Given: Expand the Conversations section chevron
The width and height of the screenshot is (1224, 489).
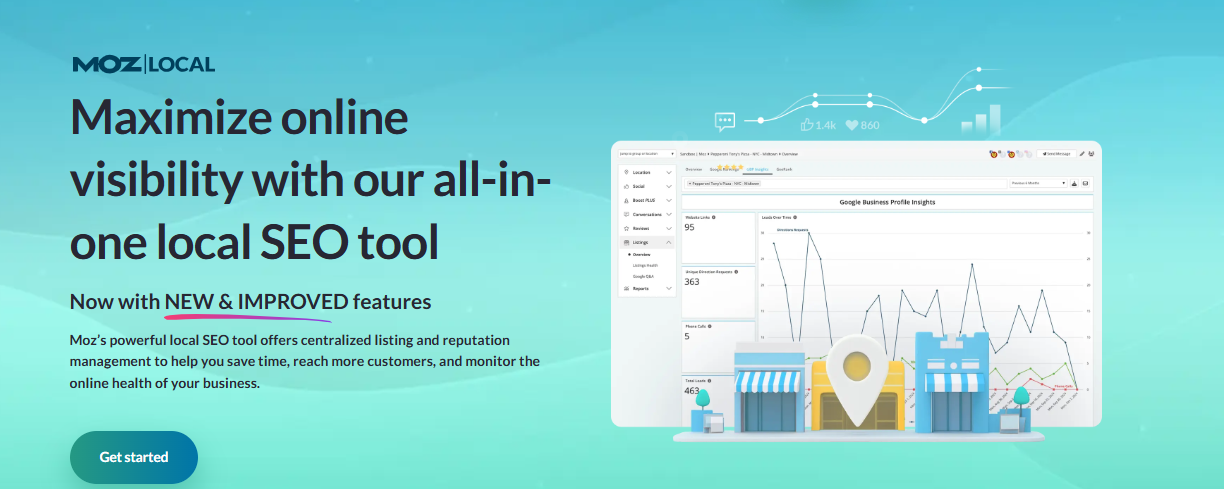Looking at the screenshot, I should 669,214.
